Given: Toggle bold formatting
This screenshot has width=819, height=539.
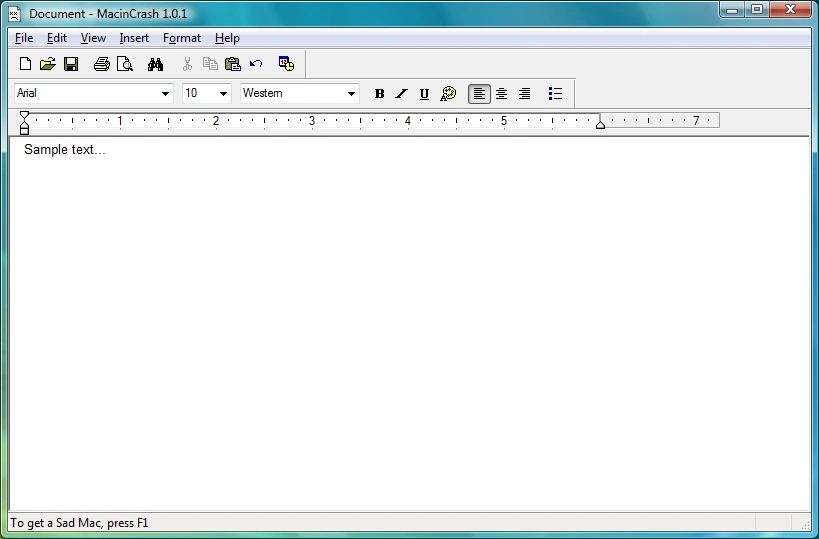Looking at the screenshot, I should (380, 93).
